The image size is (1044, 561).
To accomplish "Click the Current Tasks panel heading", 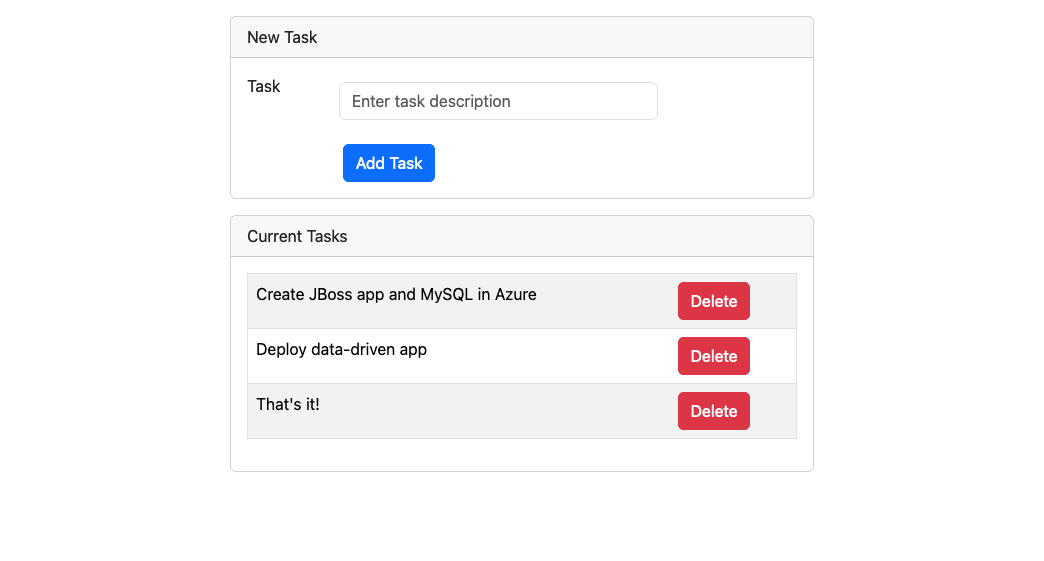I will pyautogui.click(x=297, y=237).
